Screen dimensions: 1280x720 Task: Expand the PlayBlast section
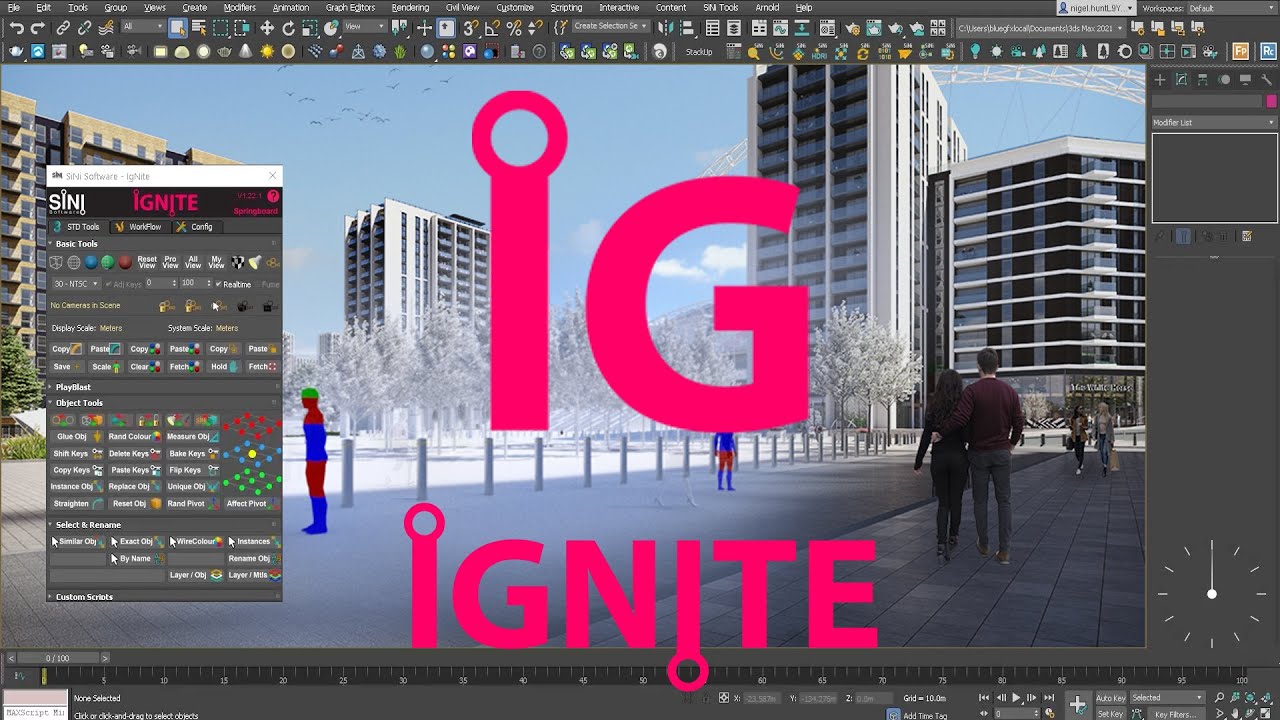(x=52, y=387)
